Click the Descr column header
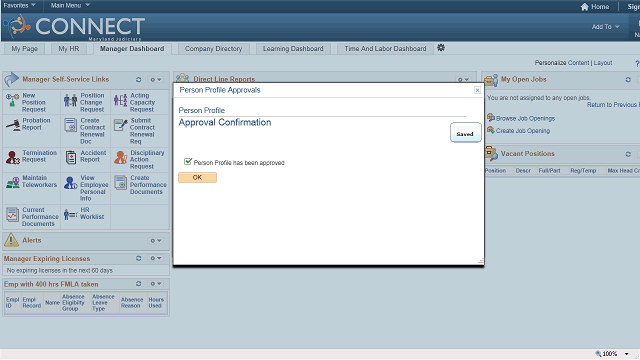640x360 pixels. pos(523,171)
